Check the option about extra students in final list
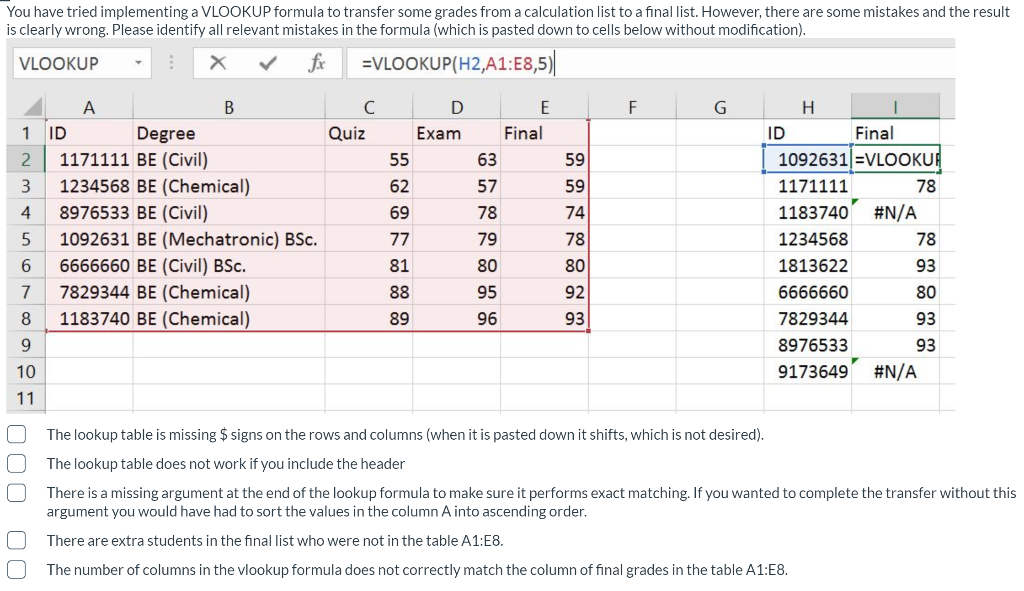The image size is (1024, 591). 16,540
